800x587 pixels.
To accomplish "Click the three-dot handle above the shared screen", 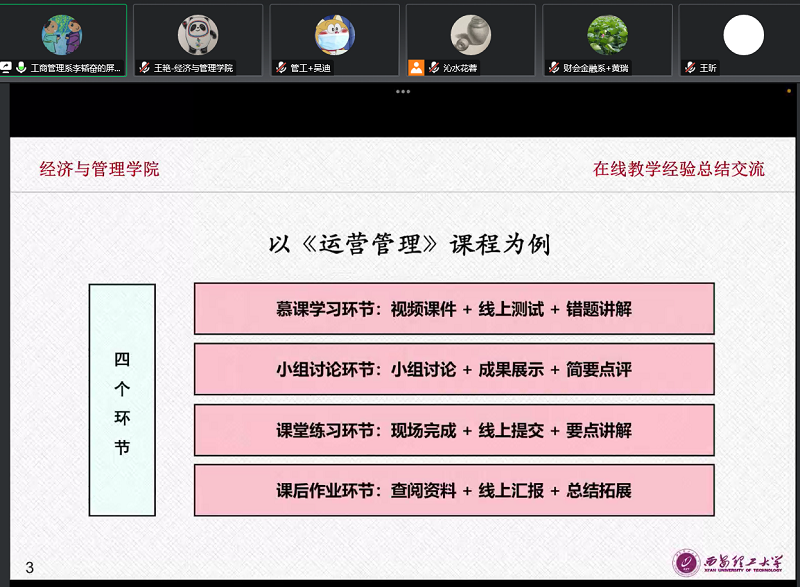I will [x=402, y=91].
